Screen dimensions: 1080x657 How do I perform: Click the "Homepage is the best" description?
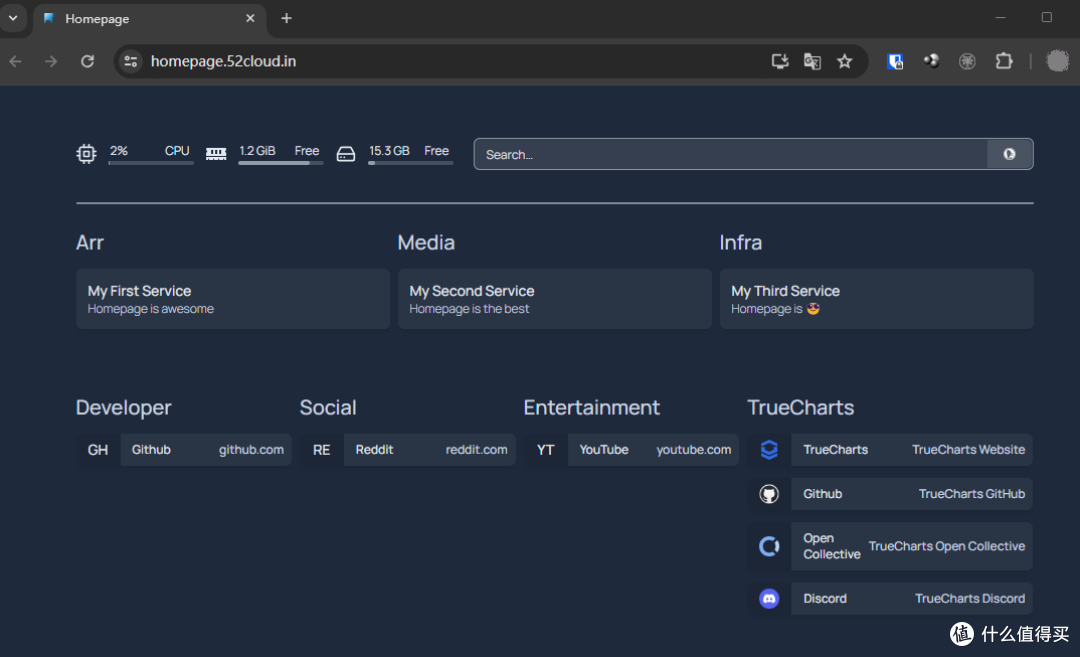click(469, 309)
